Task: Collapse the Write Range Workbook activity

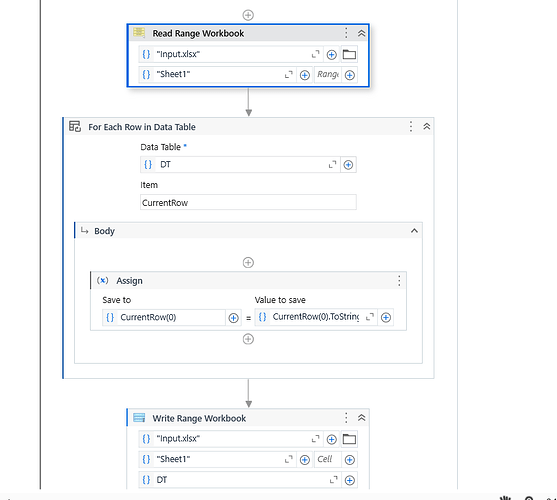Action: pyautogui.click(x=361, y=418)
